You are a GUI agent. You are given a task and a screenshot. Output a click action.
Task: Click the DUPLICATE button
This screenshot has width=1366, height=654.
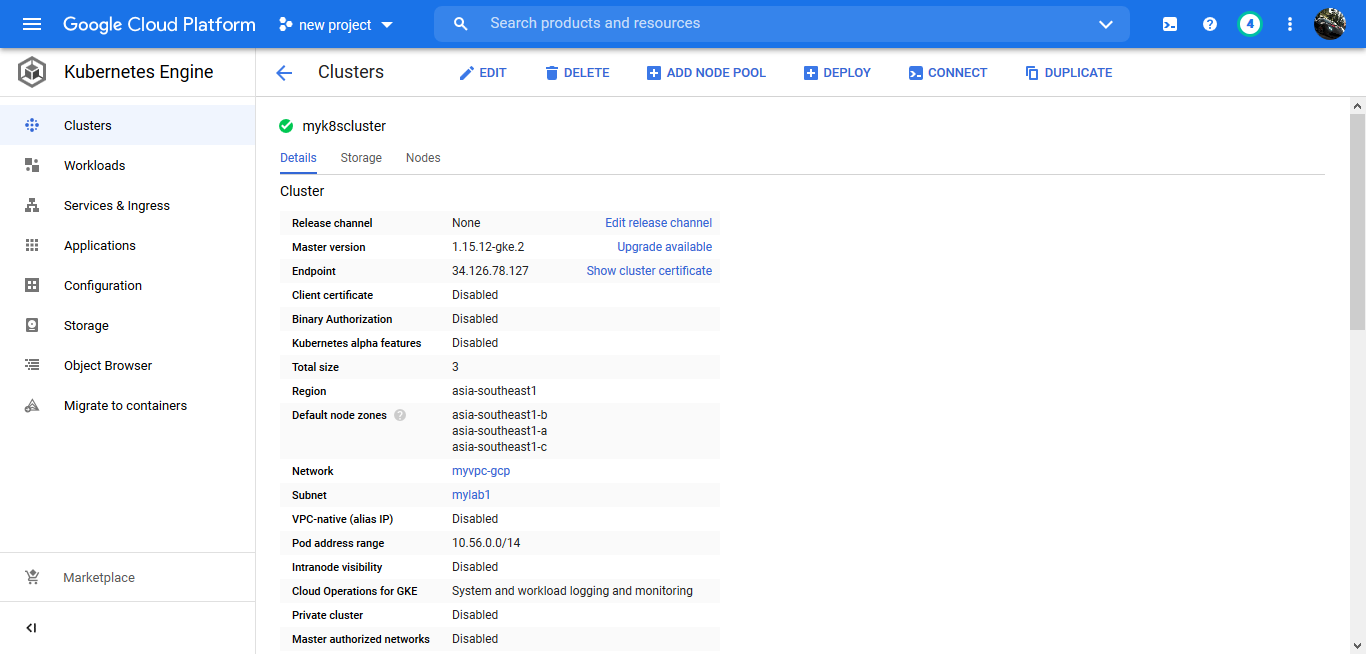(1068, 72)
